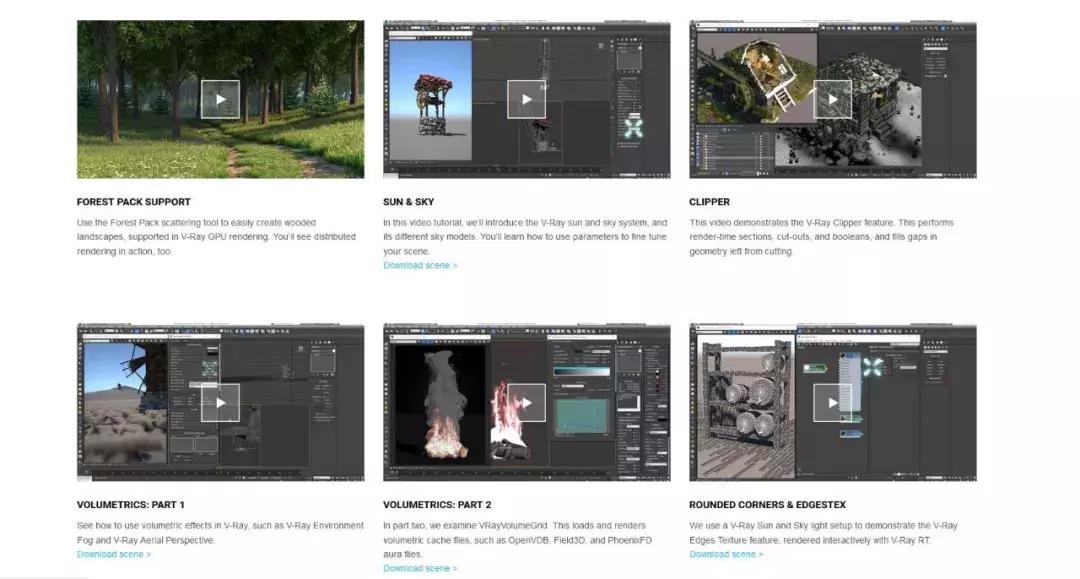Click the Forest Pack Support heading
Viewport: 1080px width, 579px height.
134,202
